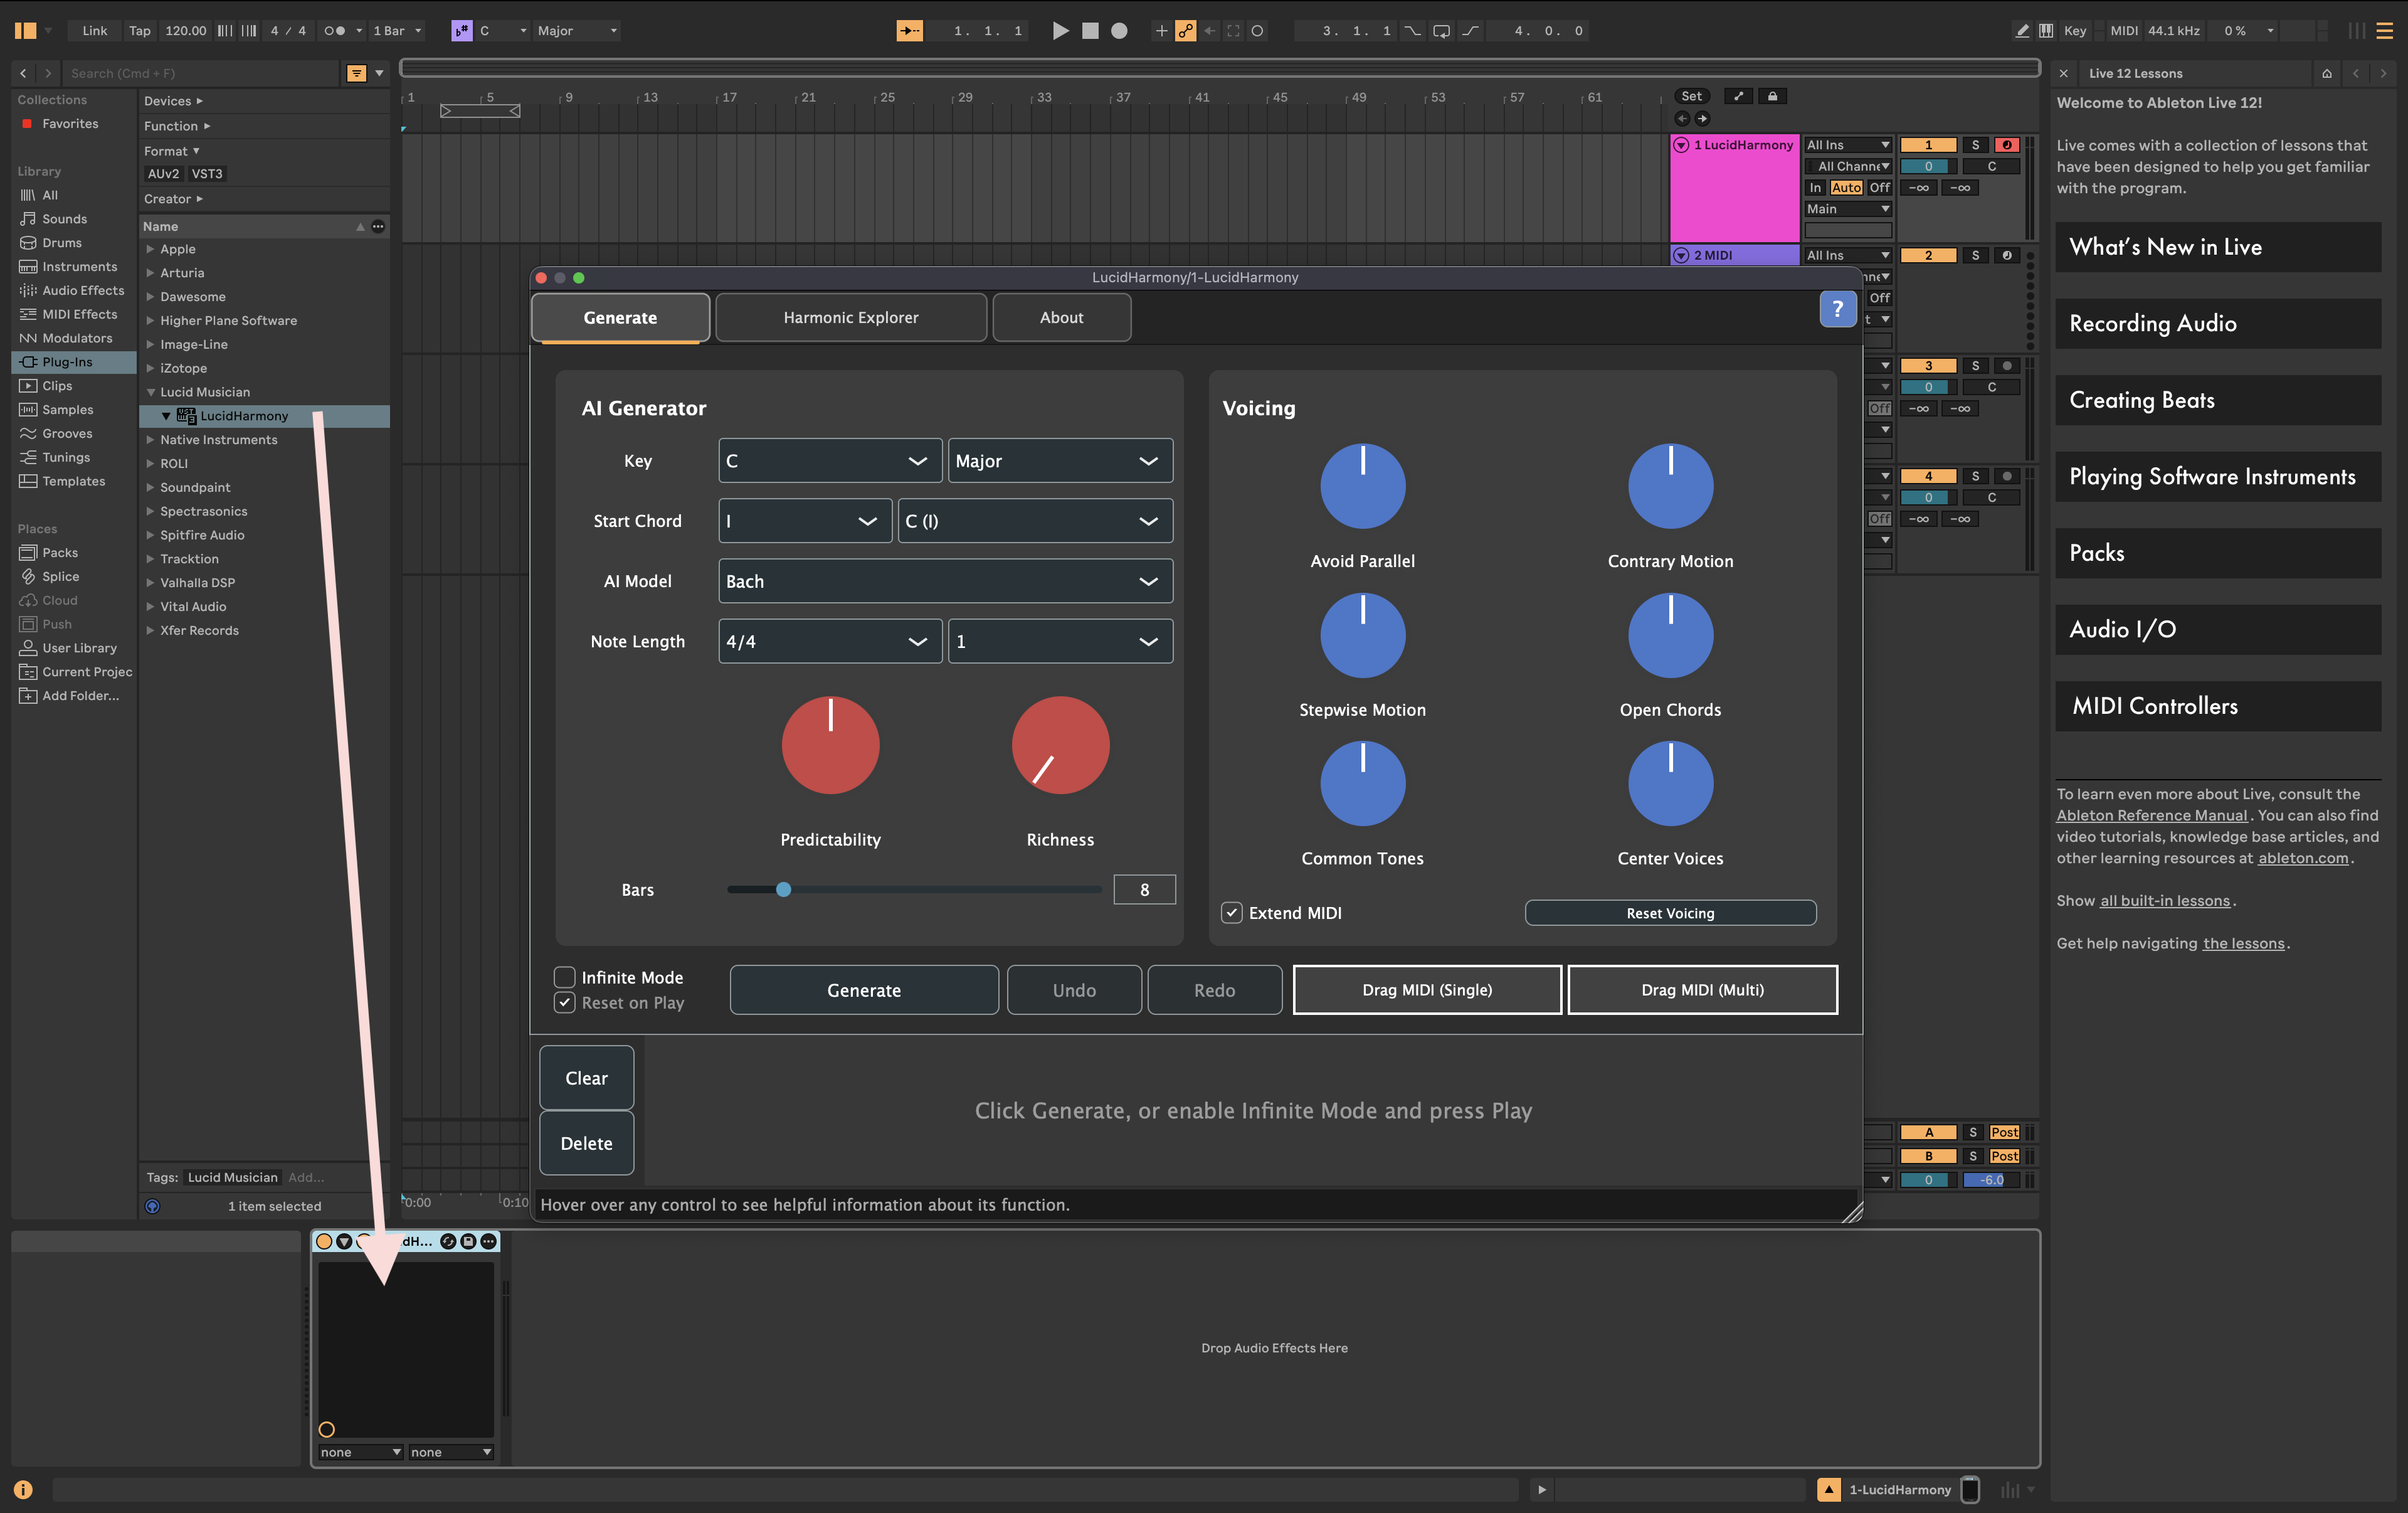Toggle arm button on track 1 LucidHarmony

click(x=2006, y=145)
